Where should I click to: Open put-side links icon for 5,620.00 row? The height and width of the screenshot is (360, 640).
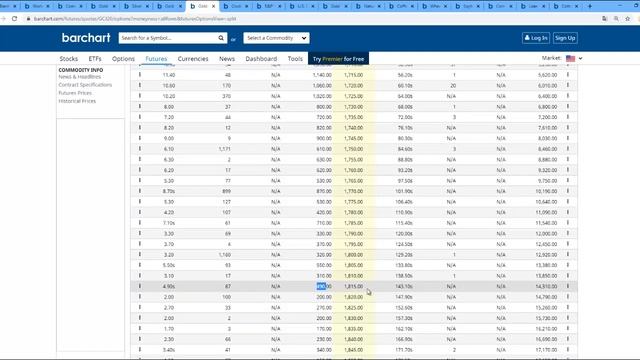[x=568, y=75]
